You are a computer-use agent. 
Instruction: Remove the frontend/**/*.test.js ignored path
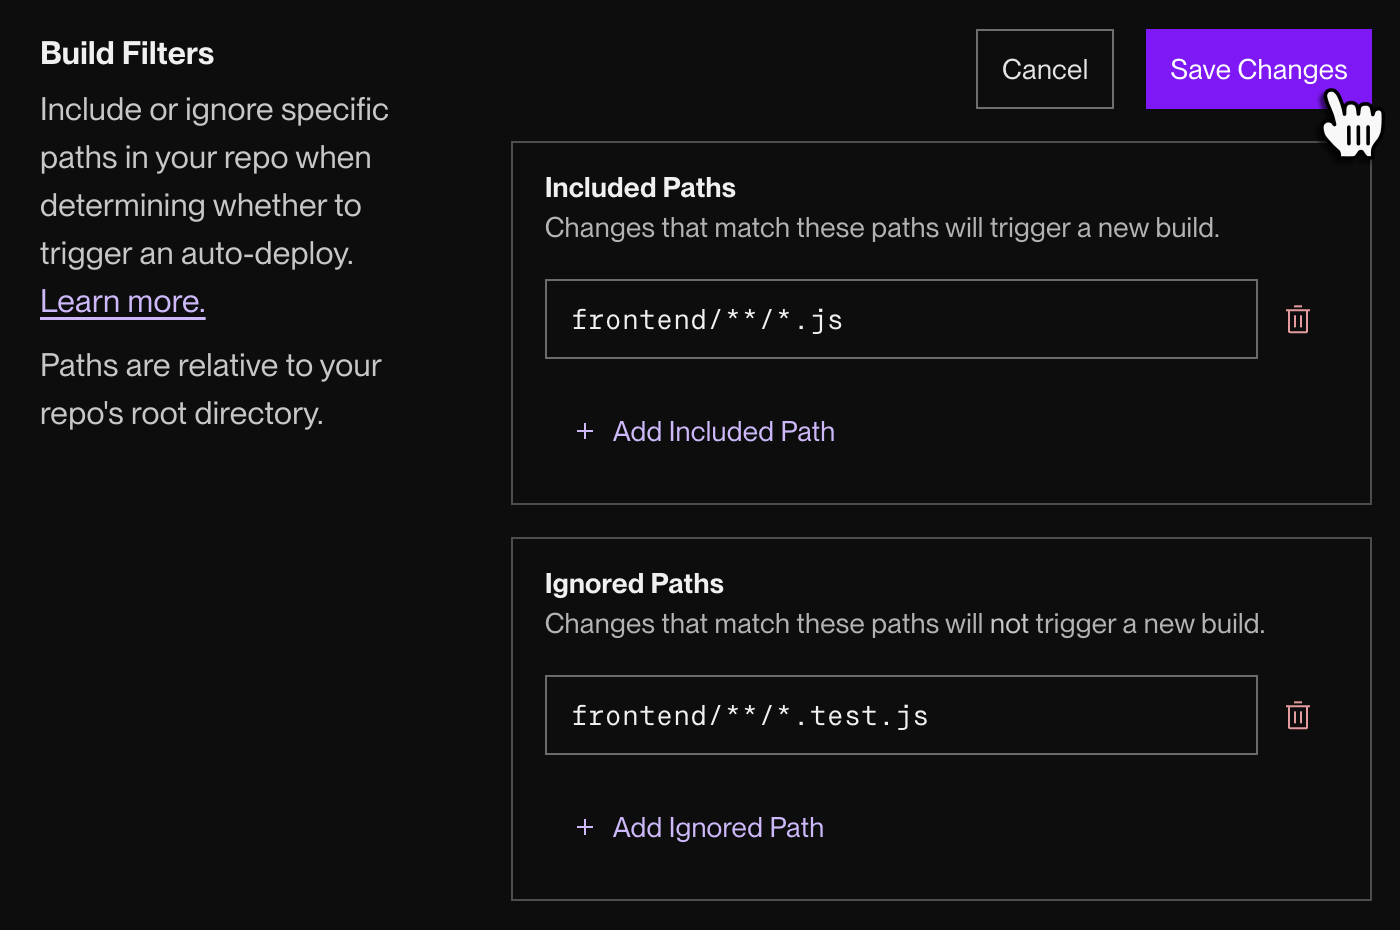[x=1297, y=715]
